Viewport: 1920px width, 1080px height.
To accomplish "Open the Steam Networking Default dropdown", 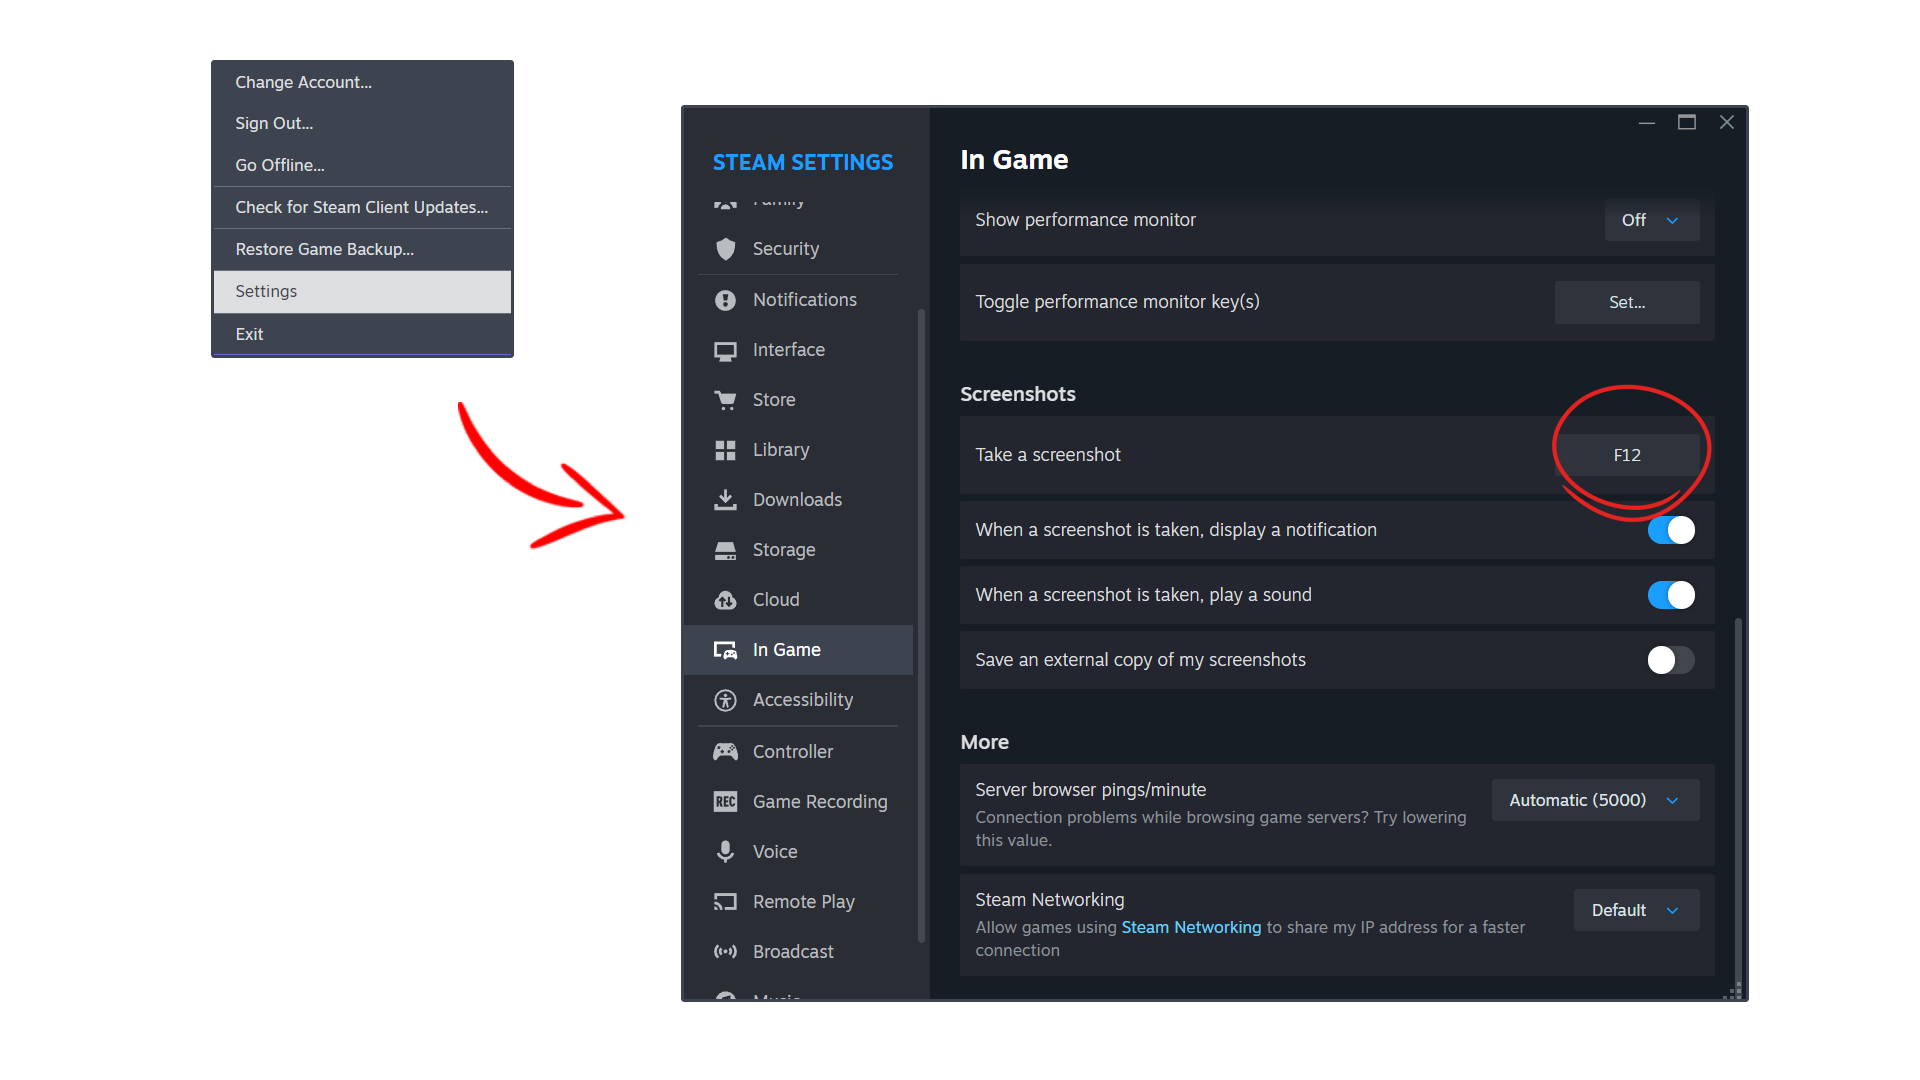I will click(x=1636, y=910).
